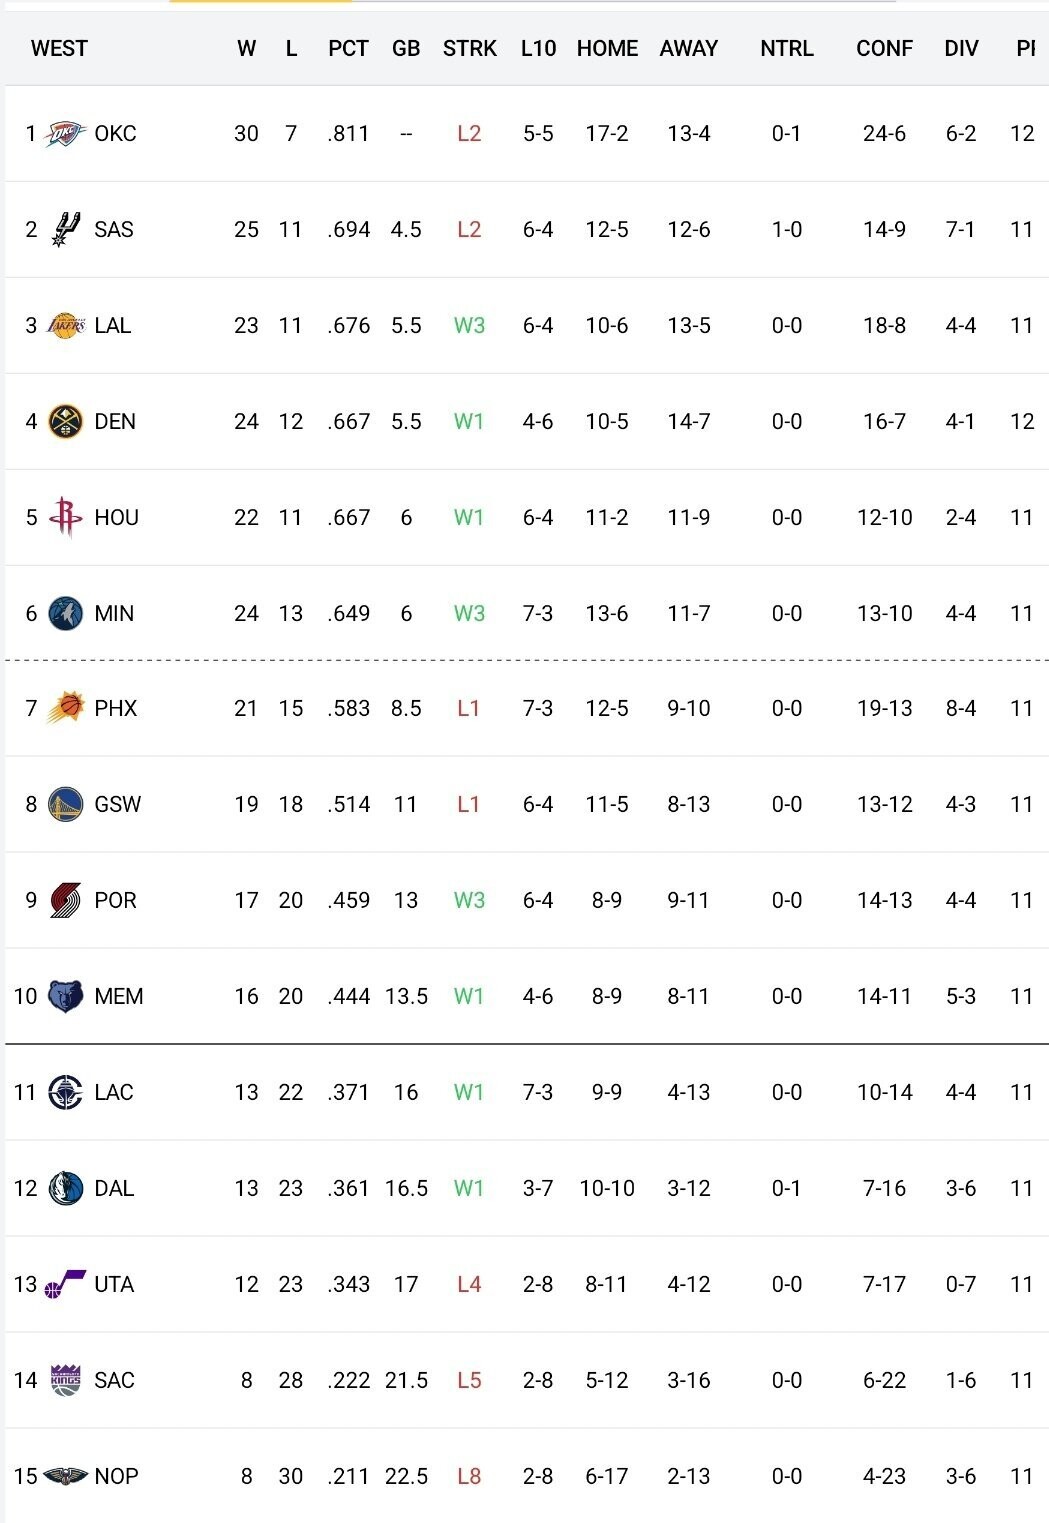Select the Clippers logo next to LAC

[x=65, y=1092]
